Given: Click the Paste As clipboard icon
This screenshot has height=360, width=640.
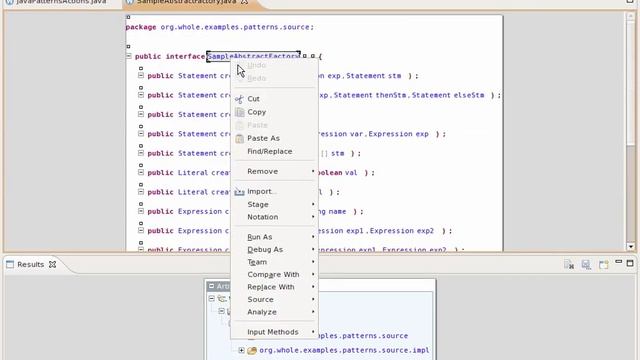Looking at the screenshot, I should pos(240,139).
